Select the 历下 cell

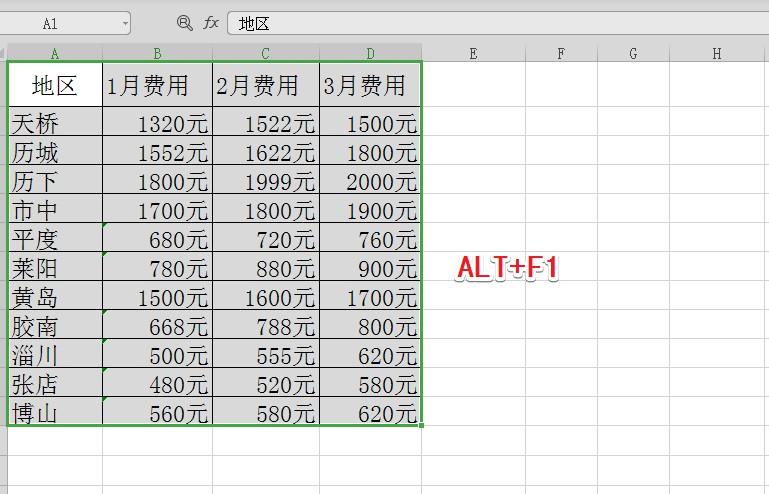pos(55,179)
